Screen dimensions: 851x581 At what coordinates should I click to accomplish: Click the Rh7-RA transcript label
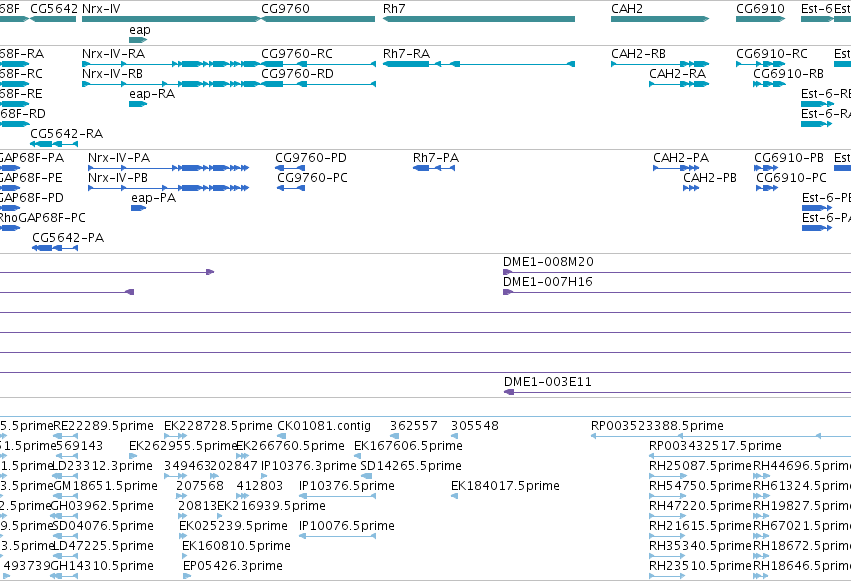pos(407,54)
